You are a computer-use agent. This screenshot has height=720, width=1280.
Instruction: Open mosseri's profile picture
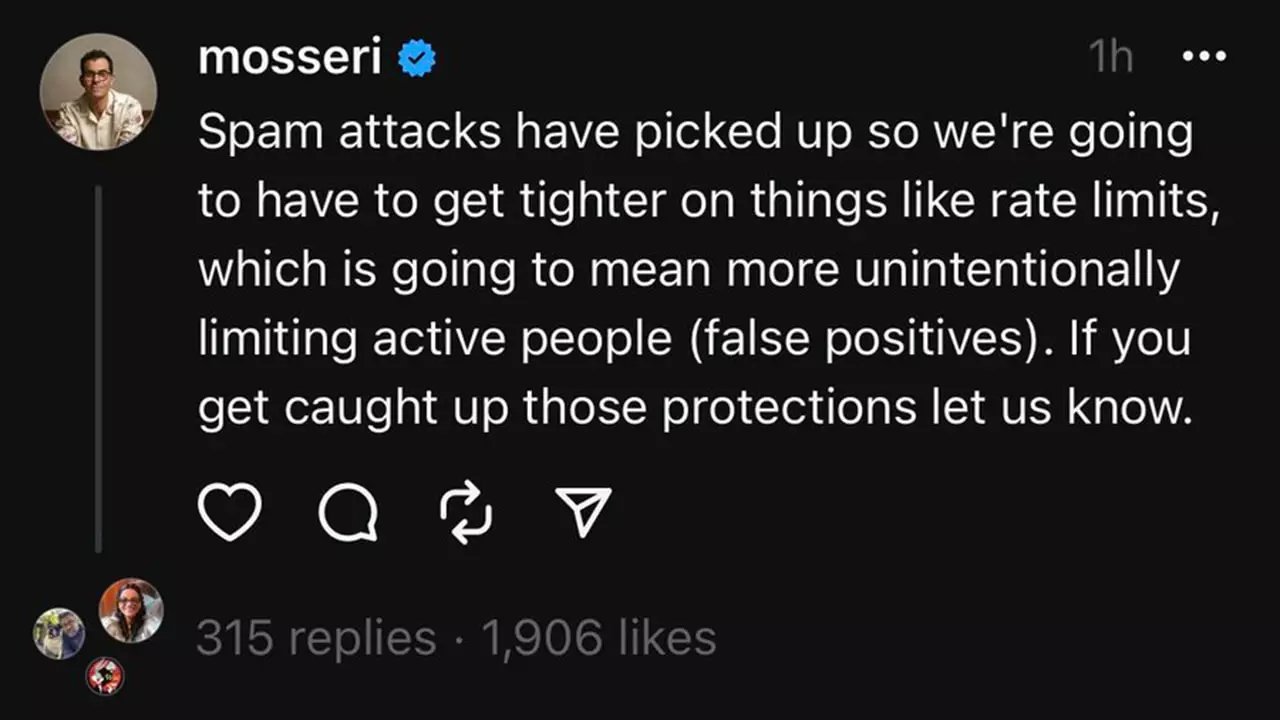98,92
